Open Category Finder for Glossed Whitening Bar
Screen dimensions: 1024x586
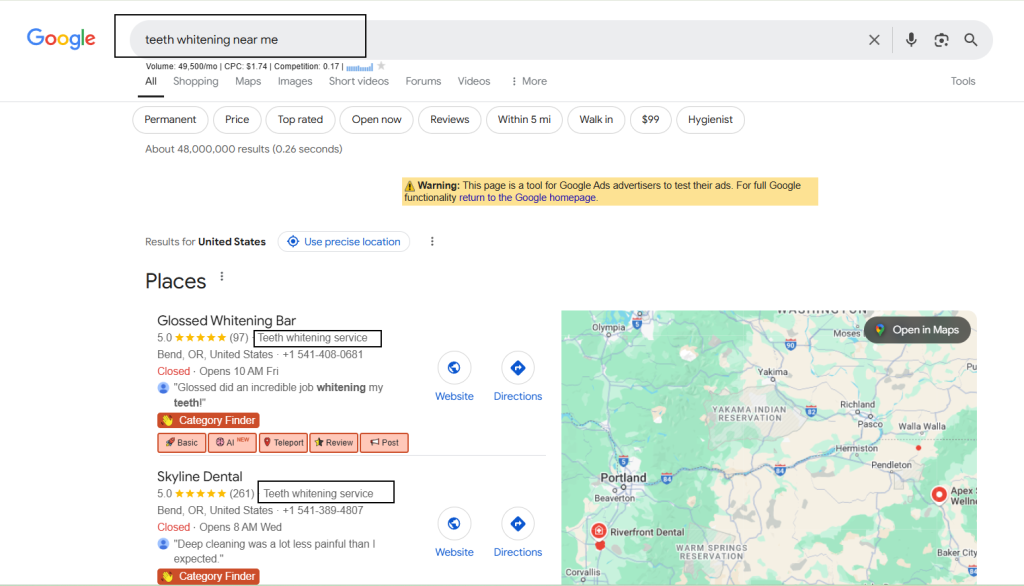(x=208, y=420)
